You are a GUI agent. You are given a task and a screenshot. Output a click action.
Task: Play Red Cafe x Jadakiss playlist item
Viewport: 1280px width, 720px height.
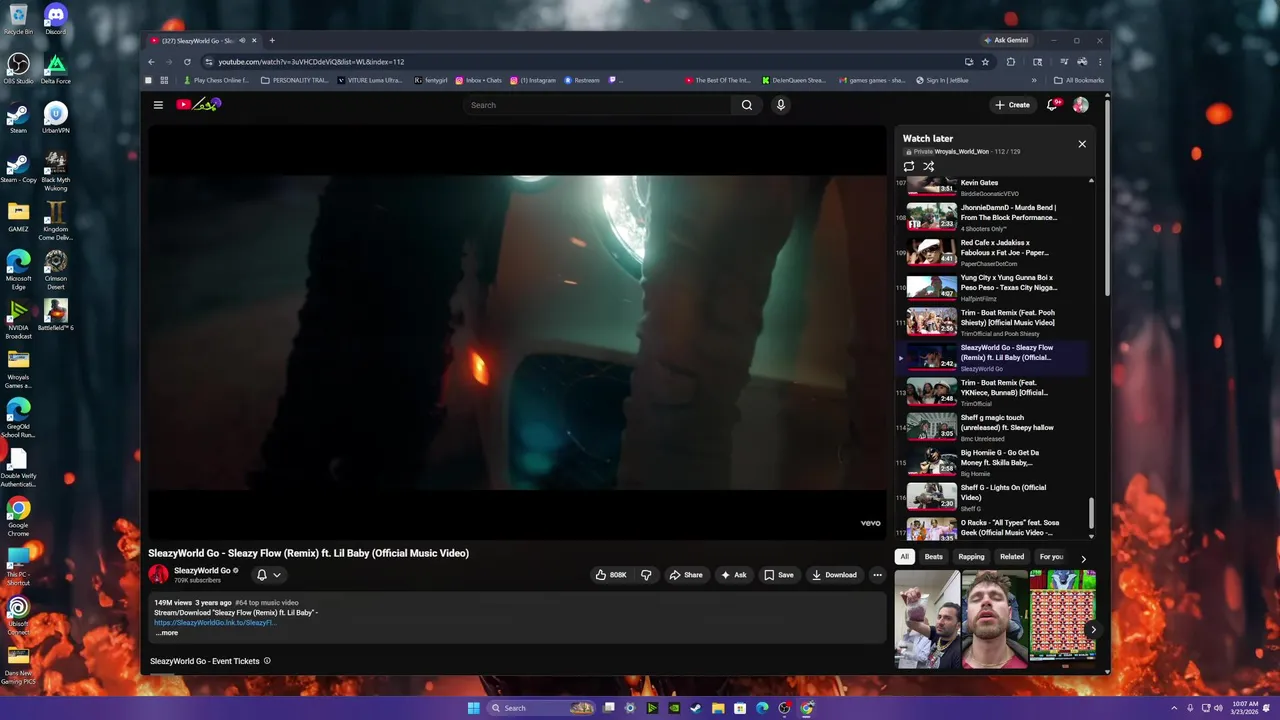[x=990, y=252]
